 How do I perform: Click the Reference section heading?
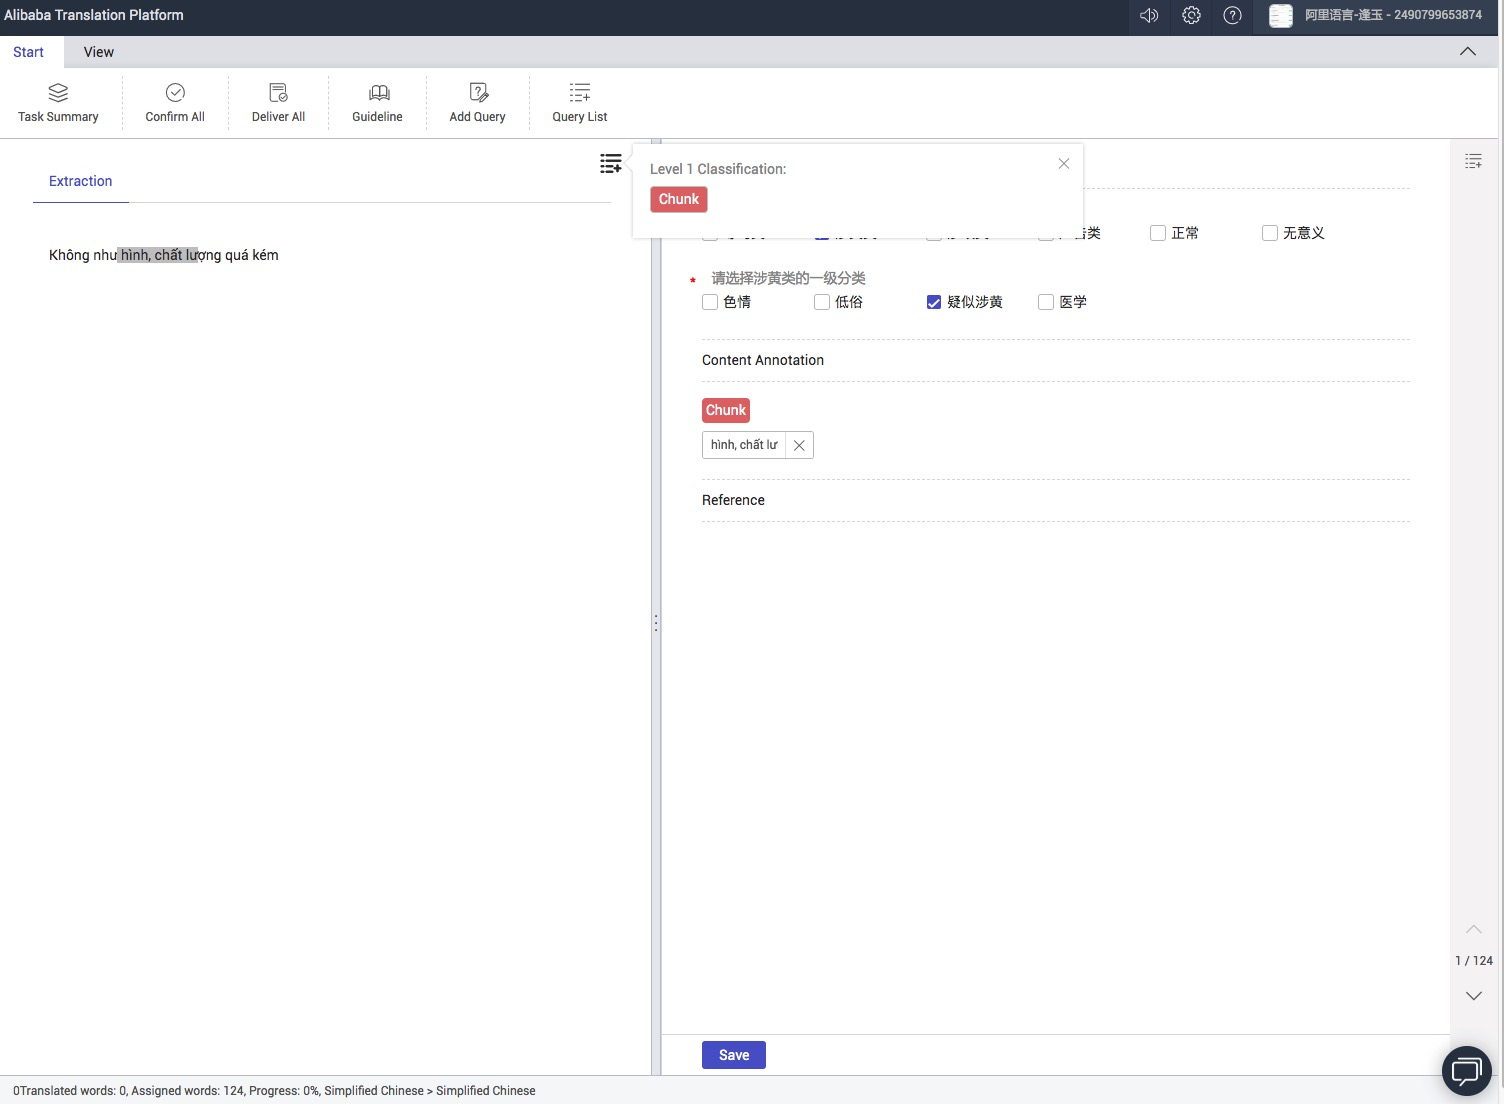click(x=733, y=500)
